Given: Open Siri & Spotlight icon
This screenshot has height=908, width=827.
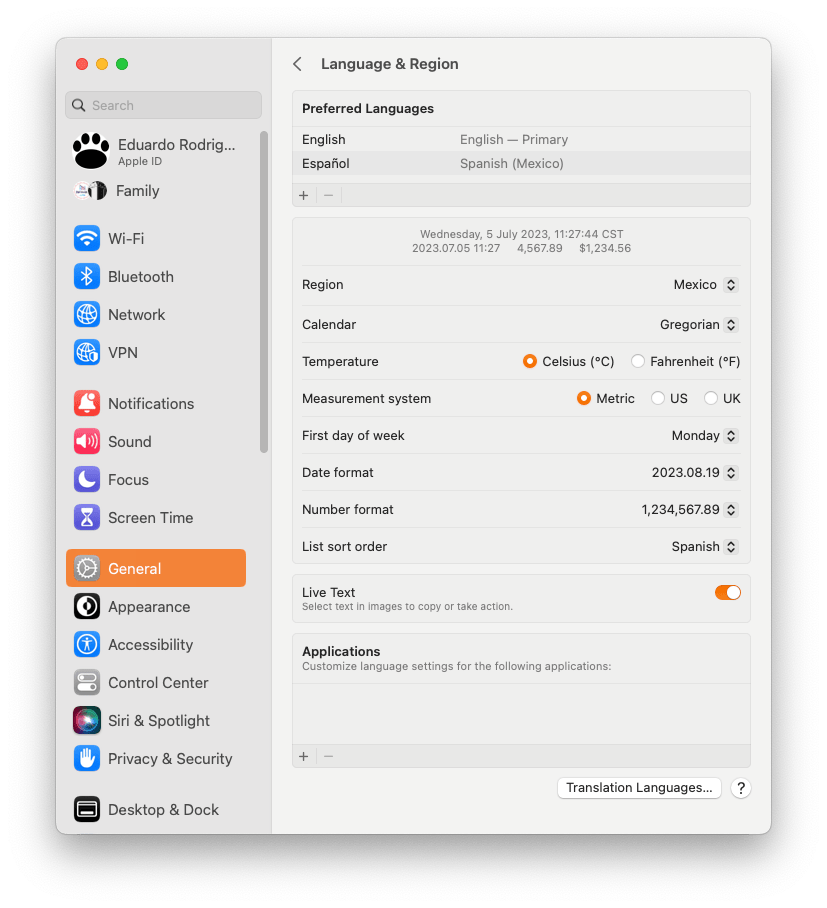Looking at the screenshot, I should 87,720.
